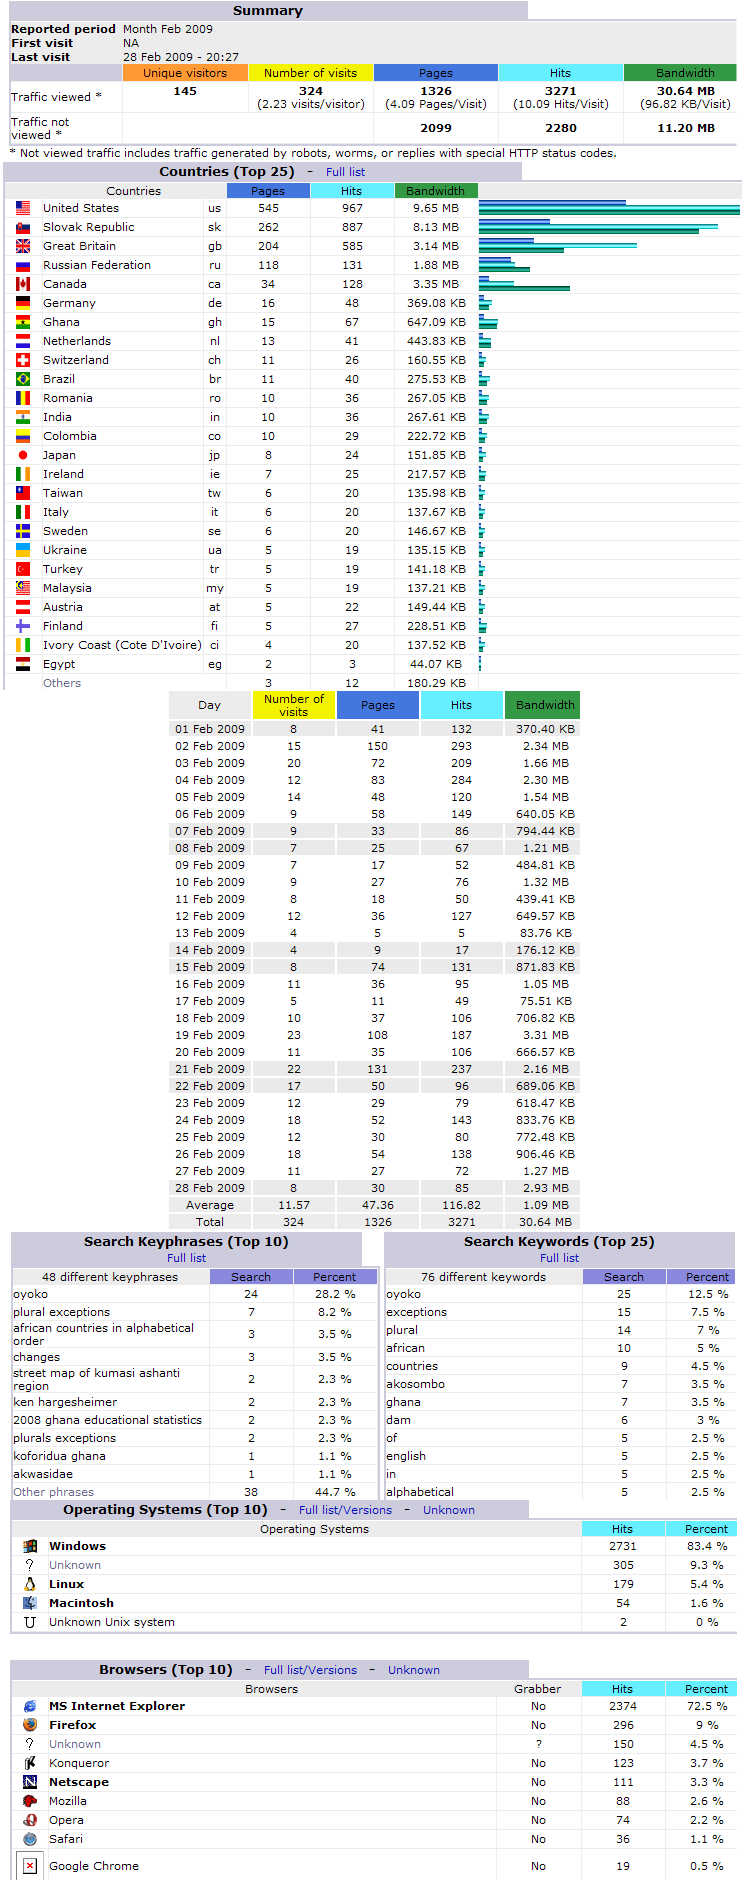Click the Great Britain flag icon
745x1880 pixels.
23,246
